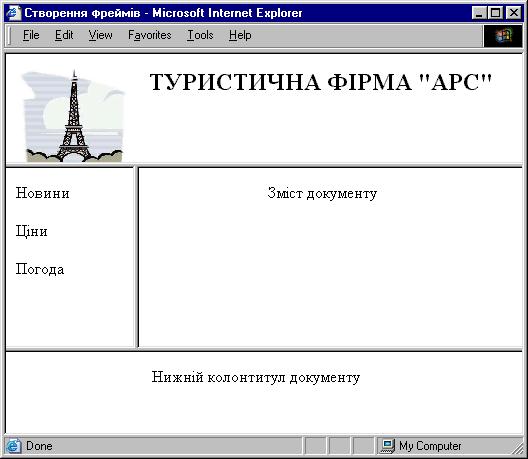Open the Favorites menu
528x459 pixels.
coord(150,35)
